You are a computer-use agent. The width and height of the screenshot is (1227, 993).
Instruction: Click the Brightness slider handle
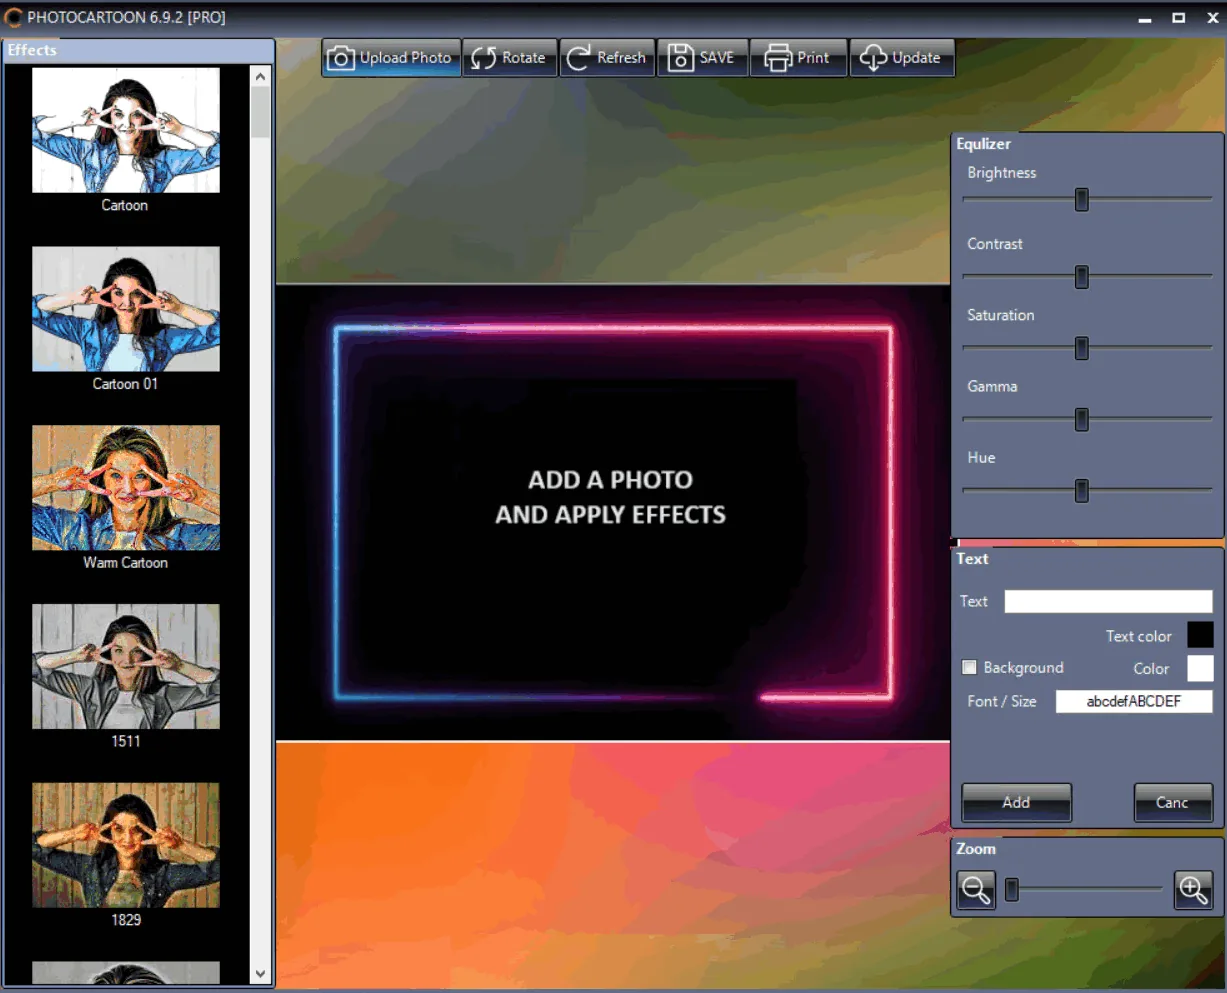[x=1081, y=200]
